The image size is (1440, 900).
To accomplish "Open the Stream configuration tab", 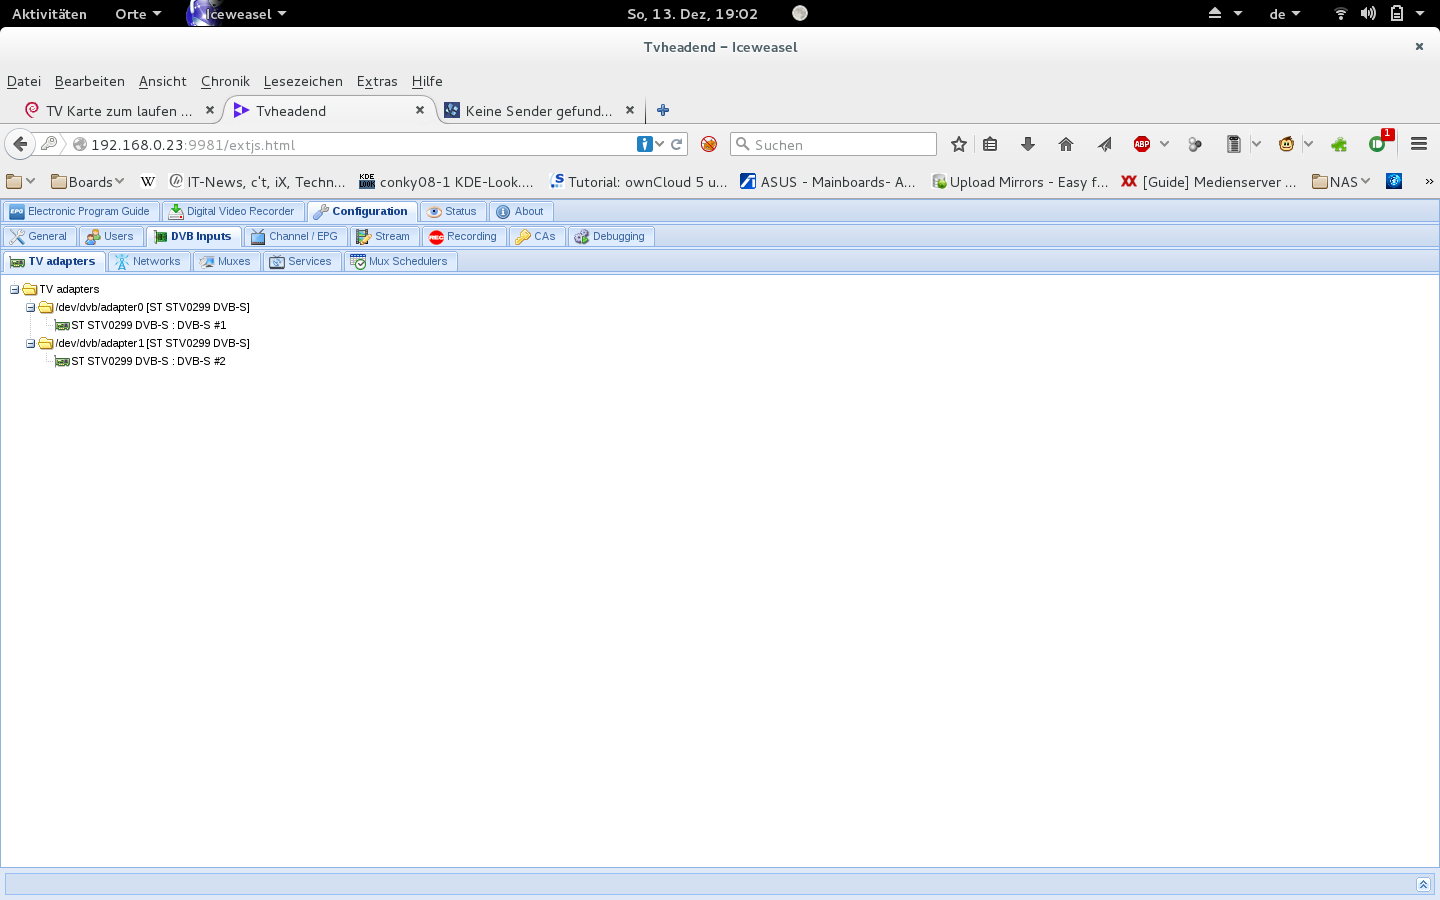I will 384,236.
